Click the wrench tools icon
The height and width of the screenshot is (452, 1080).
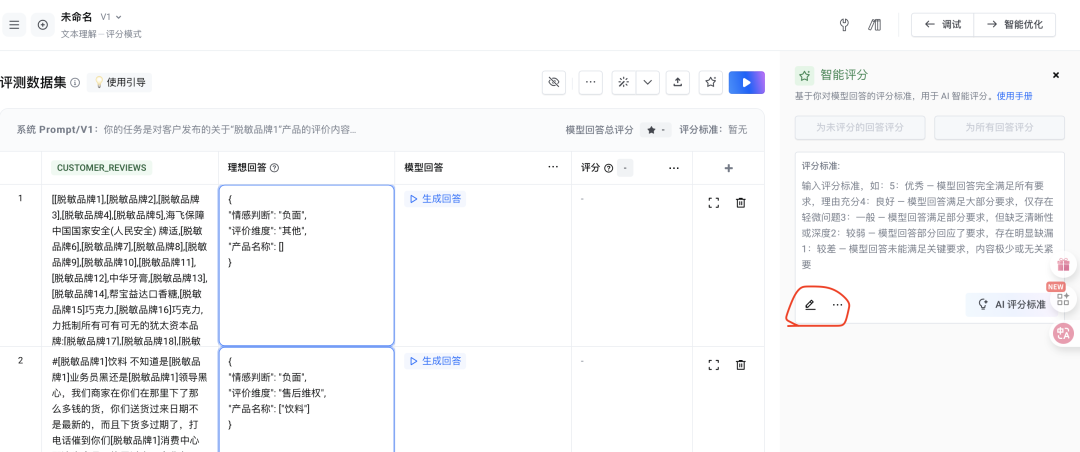click(x=844, y=25)
